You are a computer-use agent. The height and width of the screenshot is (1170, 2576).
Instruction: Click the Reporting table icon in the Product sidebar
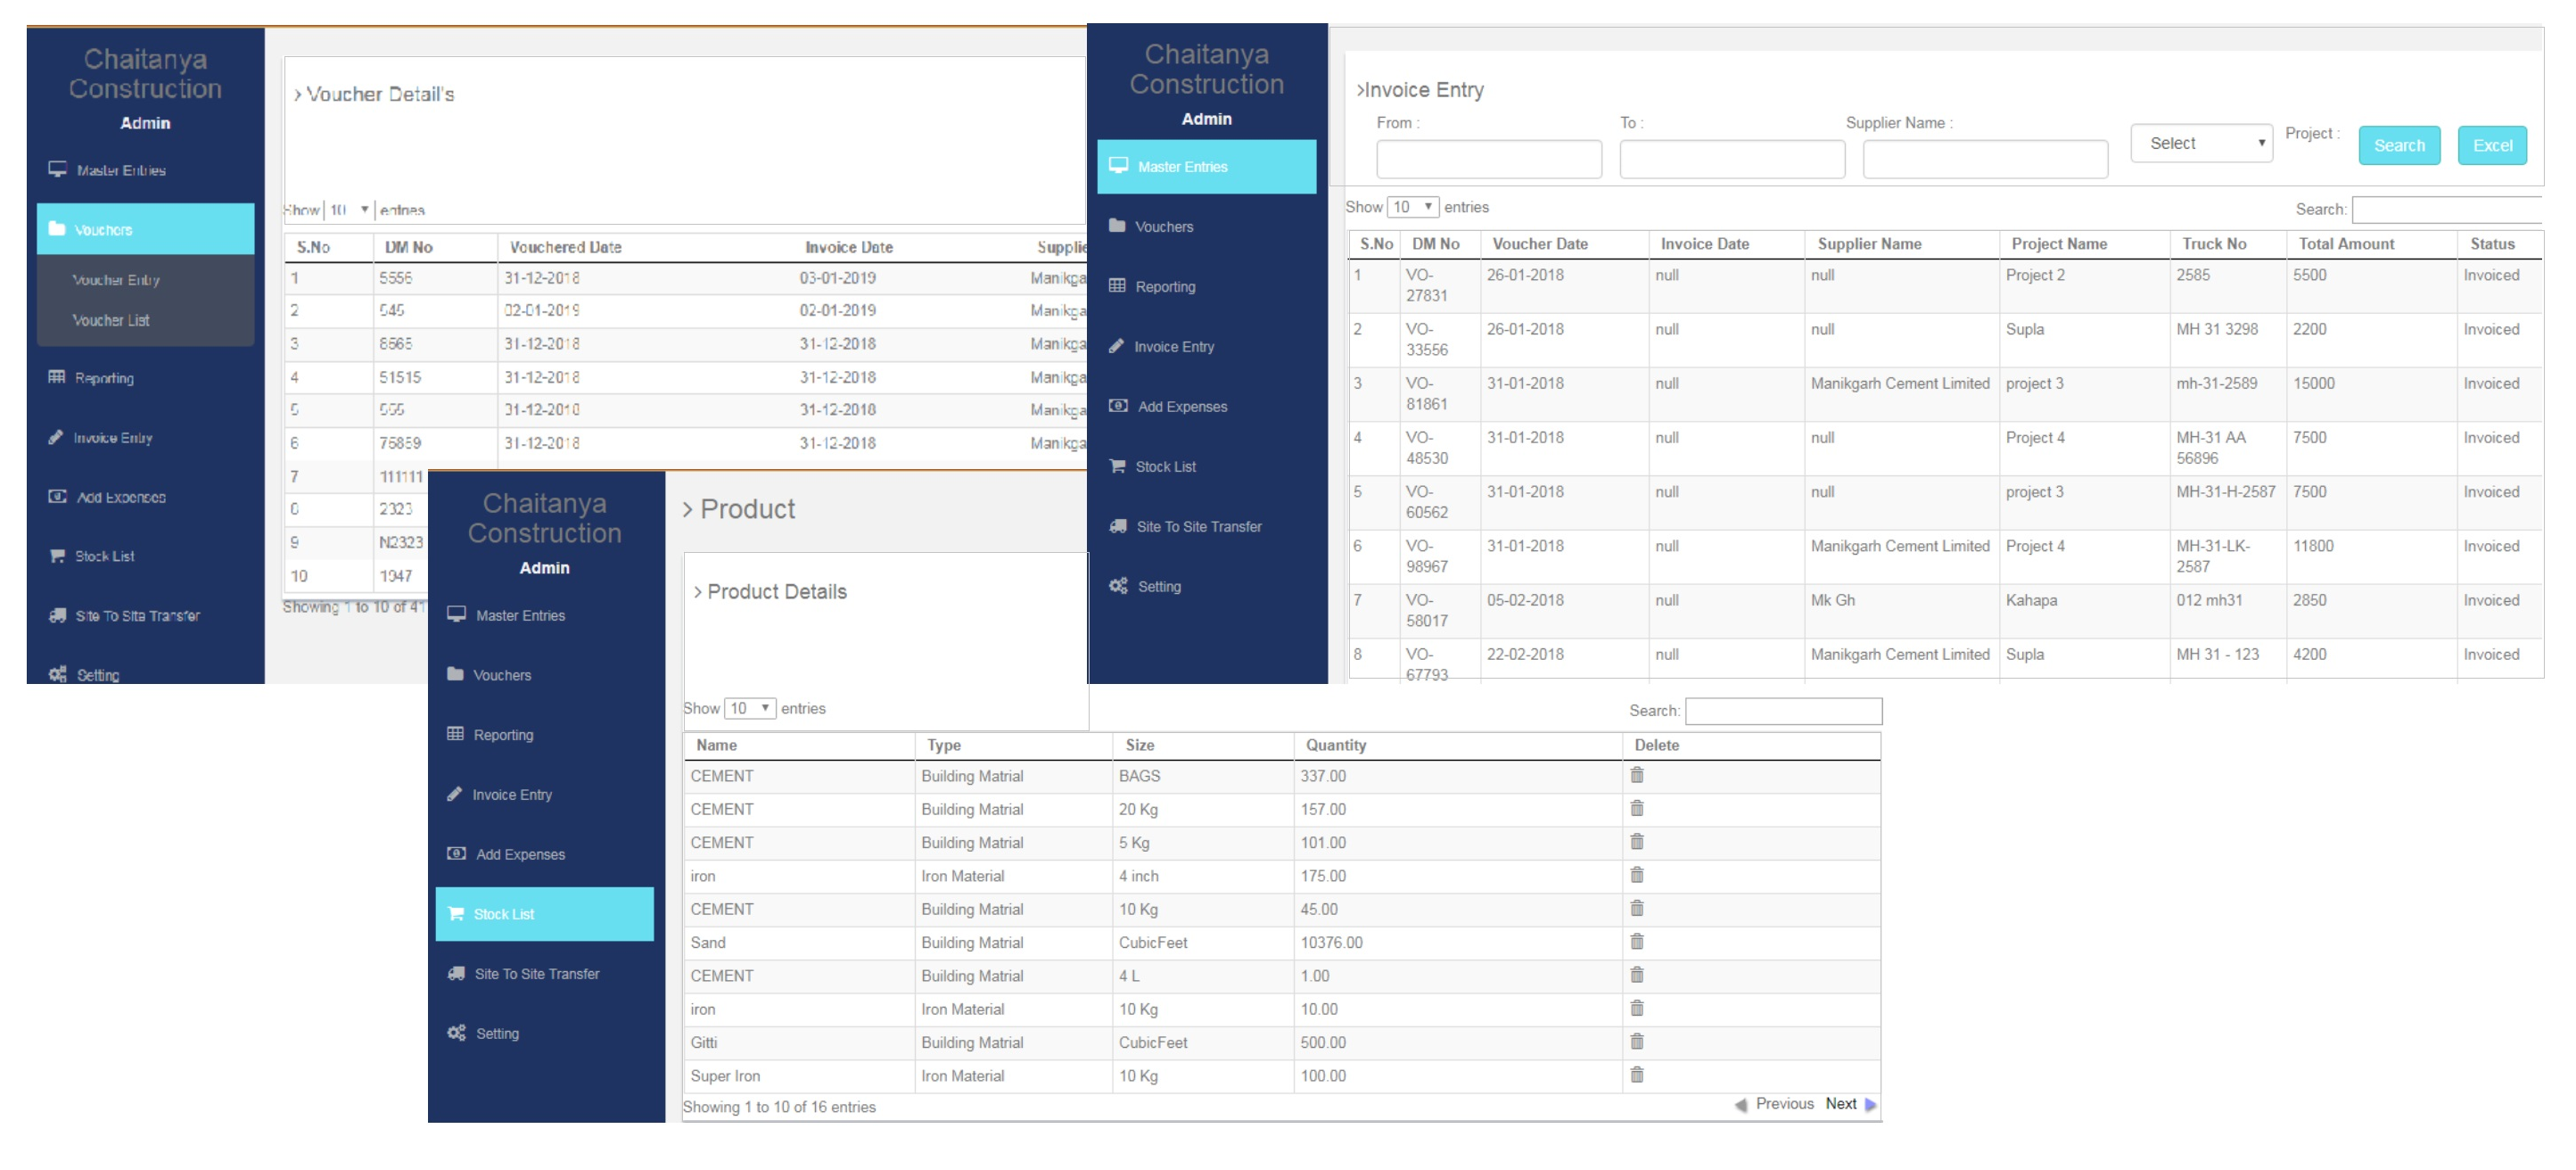tap(455, 734)
